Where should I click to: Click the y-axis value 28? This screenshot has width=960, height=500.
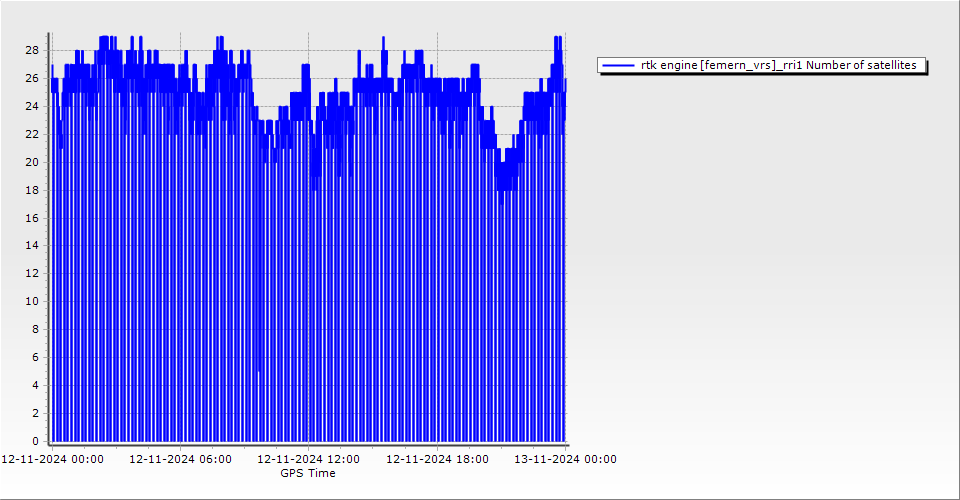[32, 50]
